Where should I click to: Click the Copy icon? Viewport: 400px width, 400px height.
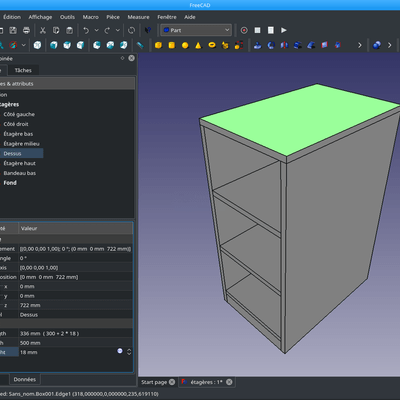click(56, 30)
